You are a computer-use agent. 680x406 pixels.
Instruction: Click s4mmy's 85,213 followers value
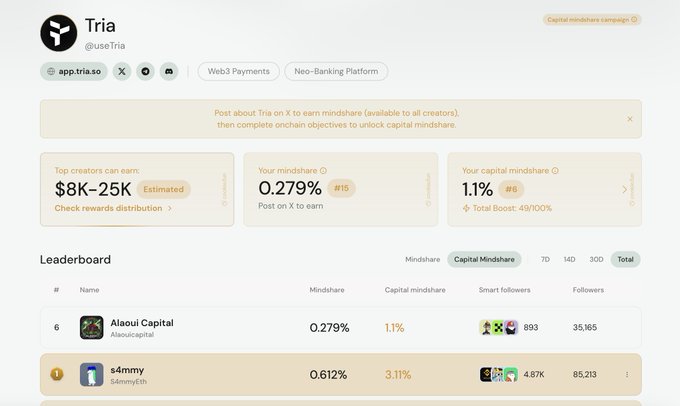coord(585,374)
